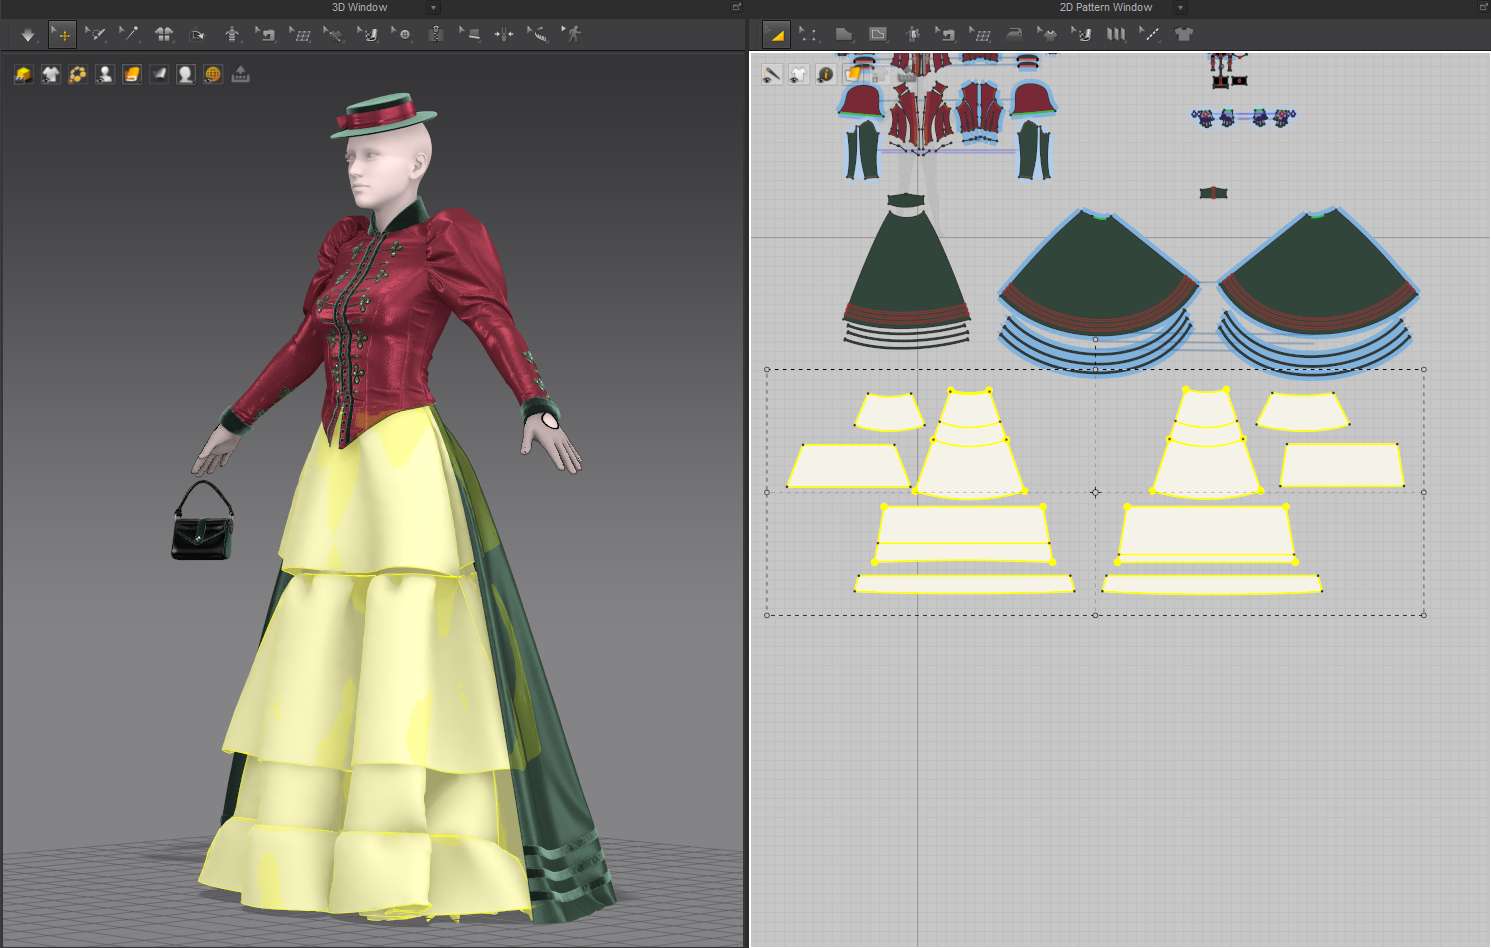Click the 2D Pattern Window title tab
This screenshot has width=1491, height=948.
point(1105,7)
